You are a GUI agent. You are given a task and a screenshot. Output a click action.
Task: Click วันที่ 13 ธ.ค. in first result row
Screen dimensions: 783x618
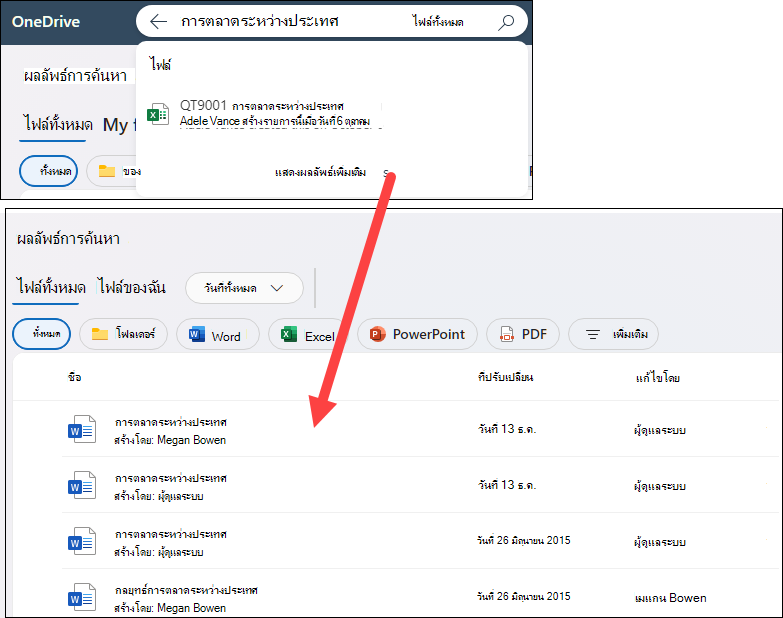click(x=506, y=429)
